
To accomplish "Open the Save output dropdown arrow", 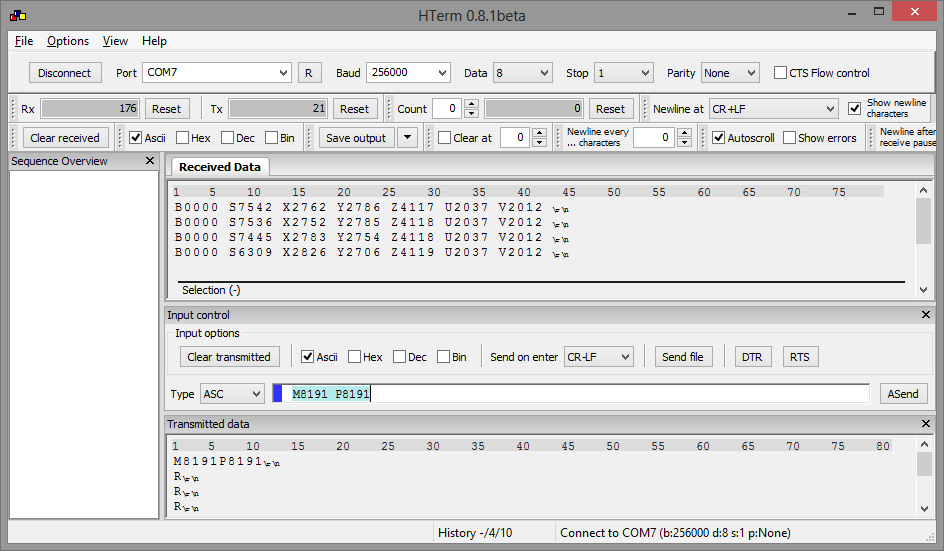I will coord(407,138).
